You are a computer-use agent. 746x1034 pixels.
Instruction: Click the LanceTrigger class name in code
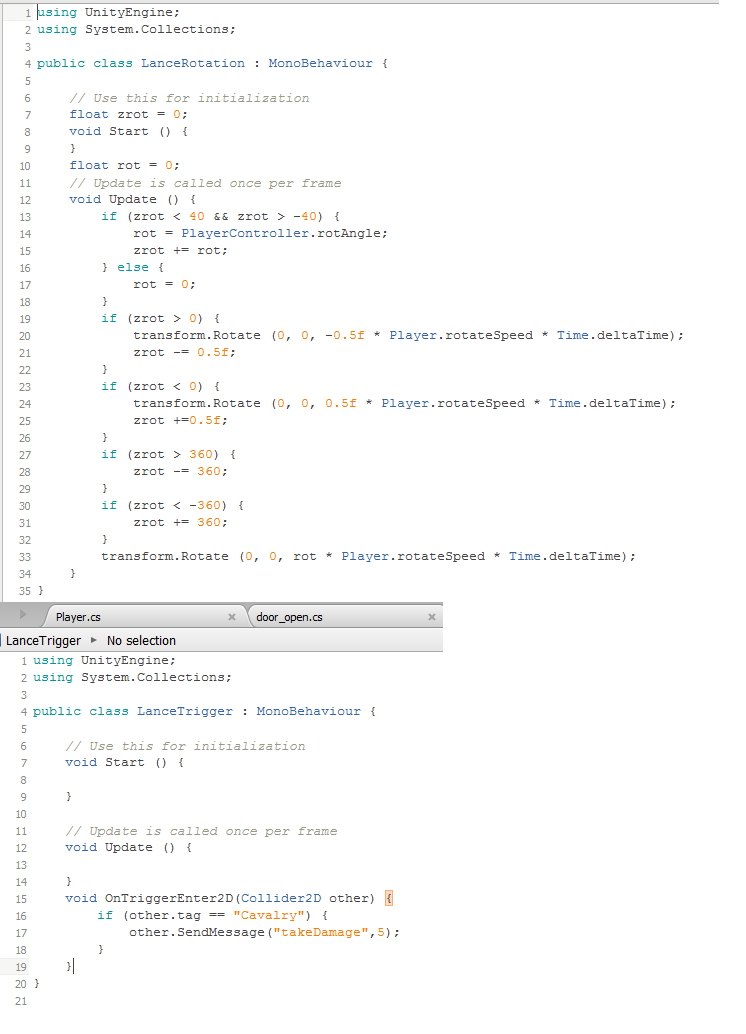[x=185, y=712]
